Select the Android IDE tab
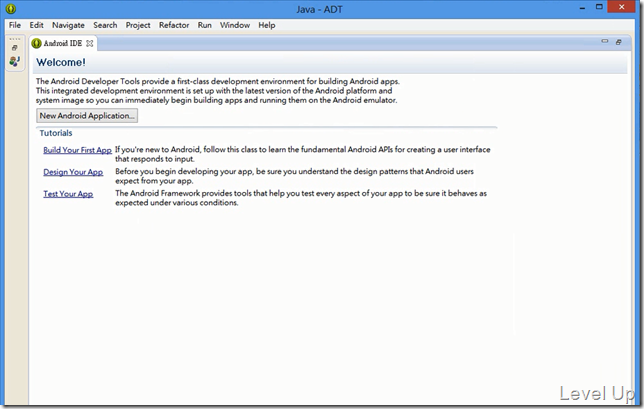Image resolution: width=644 pixels, height=409 pixels. (63, 43)
